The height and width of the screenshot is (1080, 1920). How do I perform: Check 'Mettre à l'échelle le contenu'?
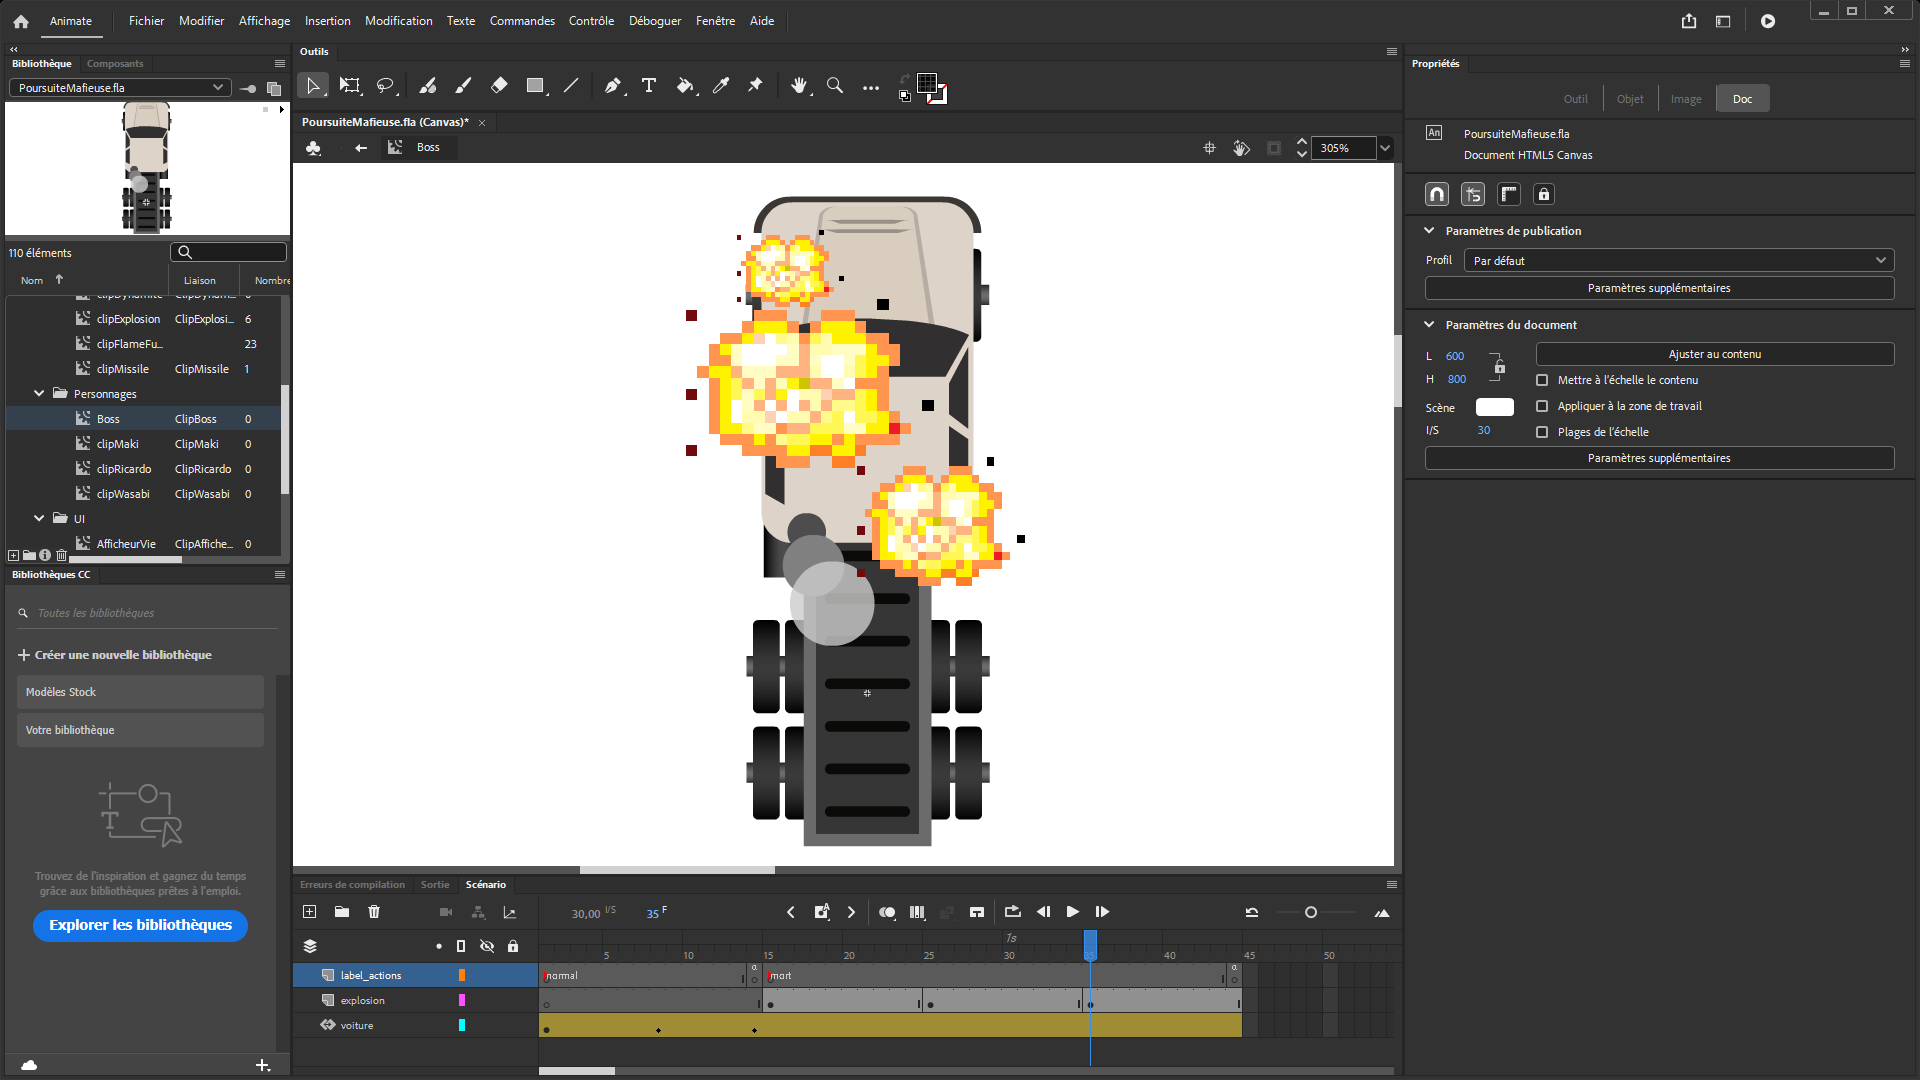click(x=1542, y=380)
